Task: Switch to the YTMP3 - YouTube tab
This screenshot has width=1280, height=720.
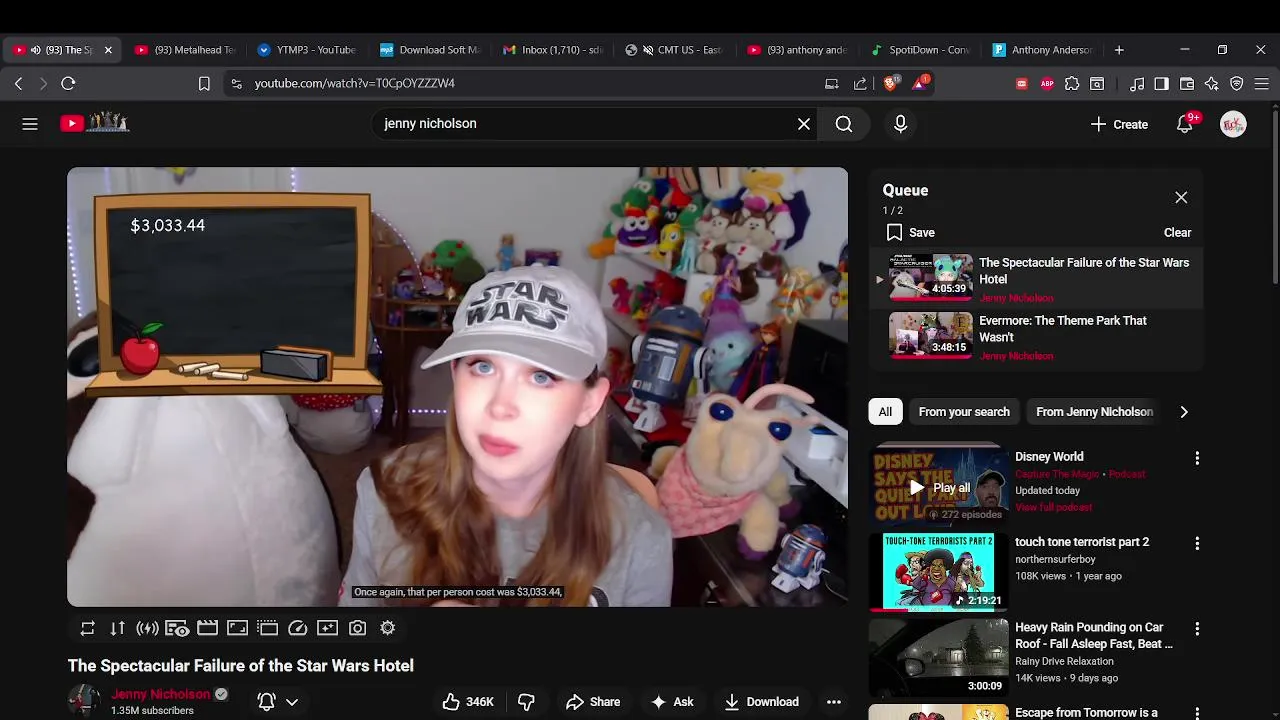Action: click(x=307, y=50)
